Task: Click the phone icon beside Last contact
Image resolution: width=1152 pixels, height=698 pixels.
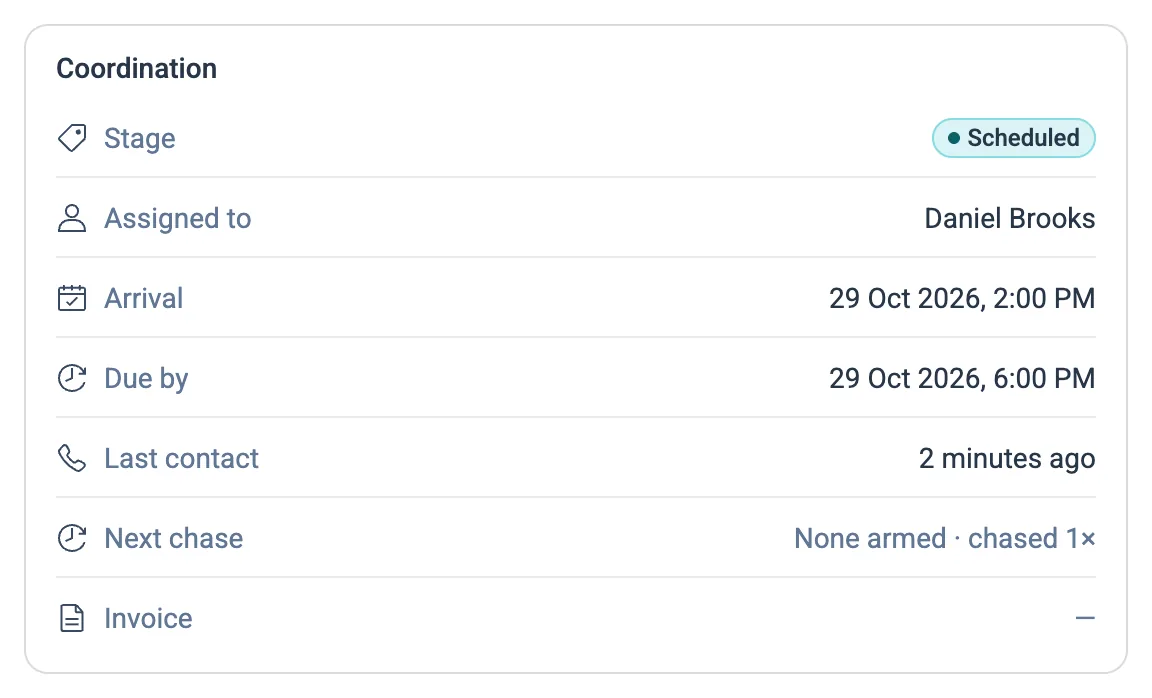Action: (x=72, y=458)
